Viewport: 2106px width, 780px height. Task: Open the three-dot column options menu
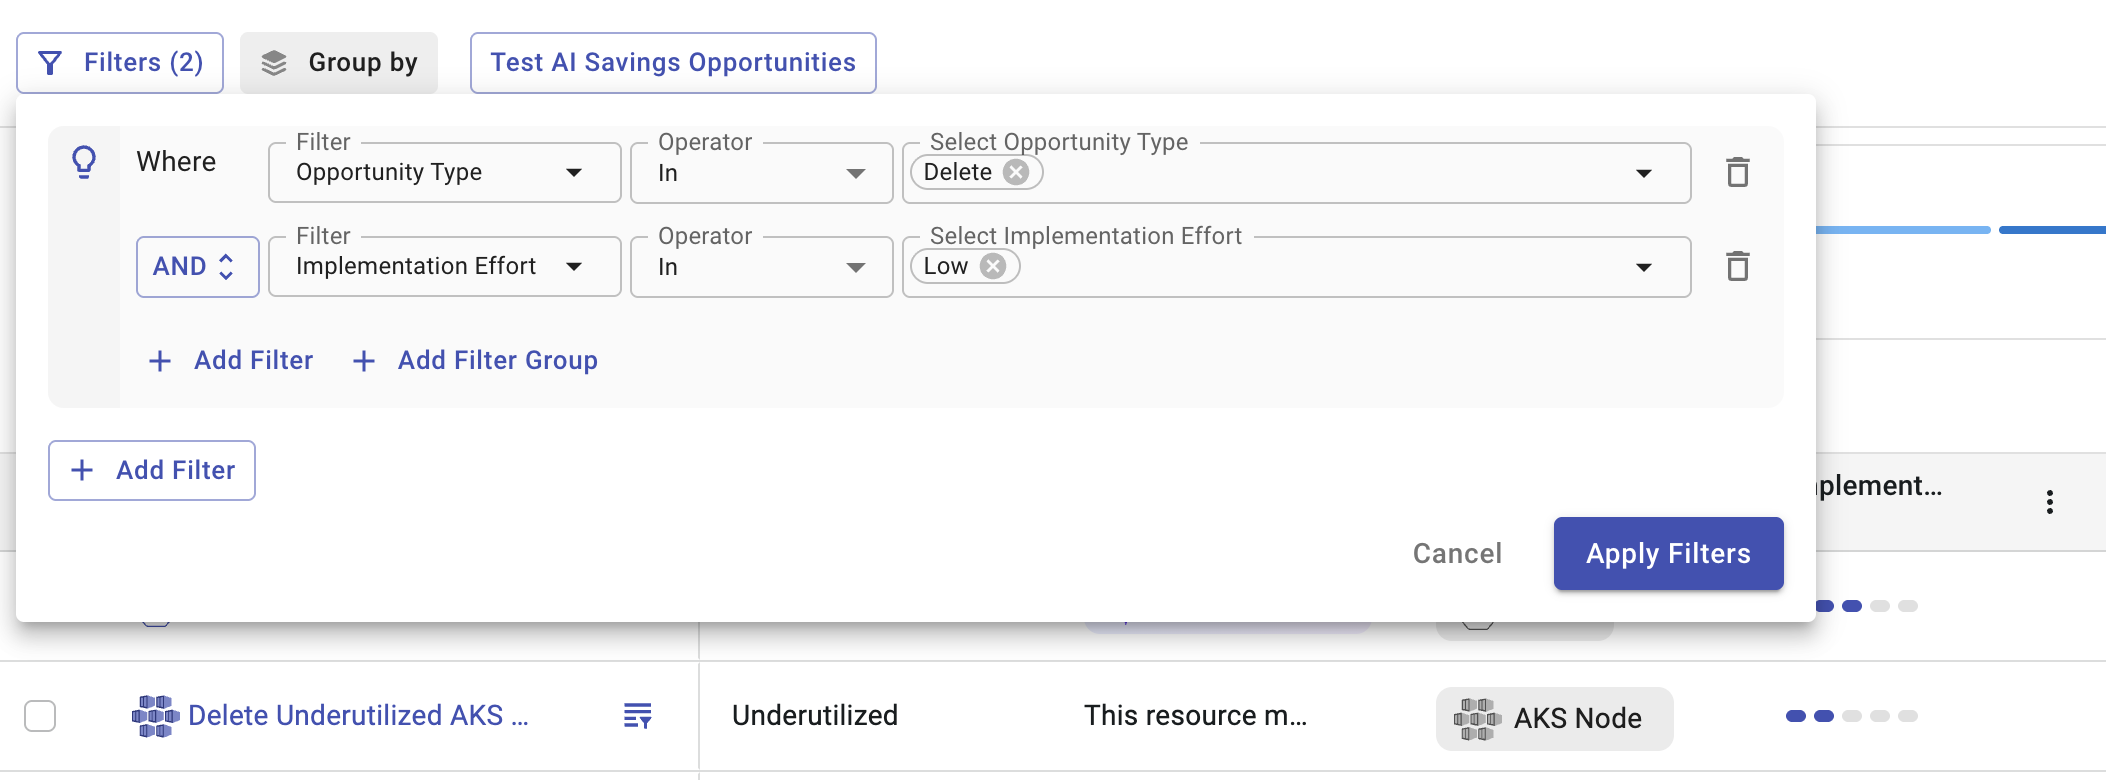click(x=2049, y=502)
